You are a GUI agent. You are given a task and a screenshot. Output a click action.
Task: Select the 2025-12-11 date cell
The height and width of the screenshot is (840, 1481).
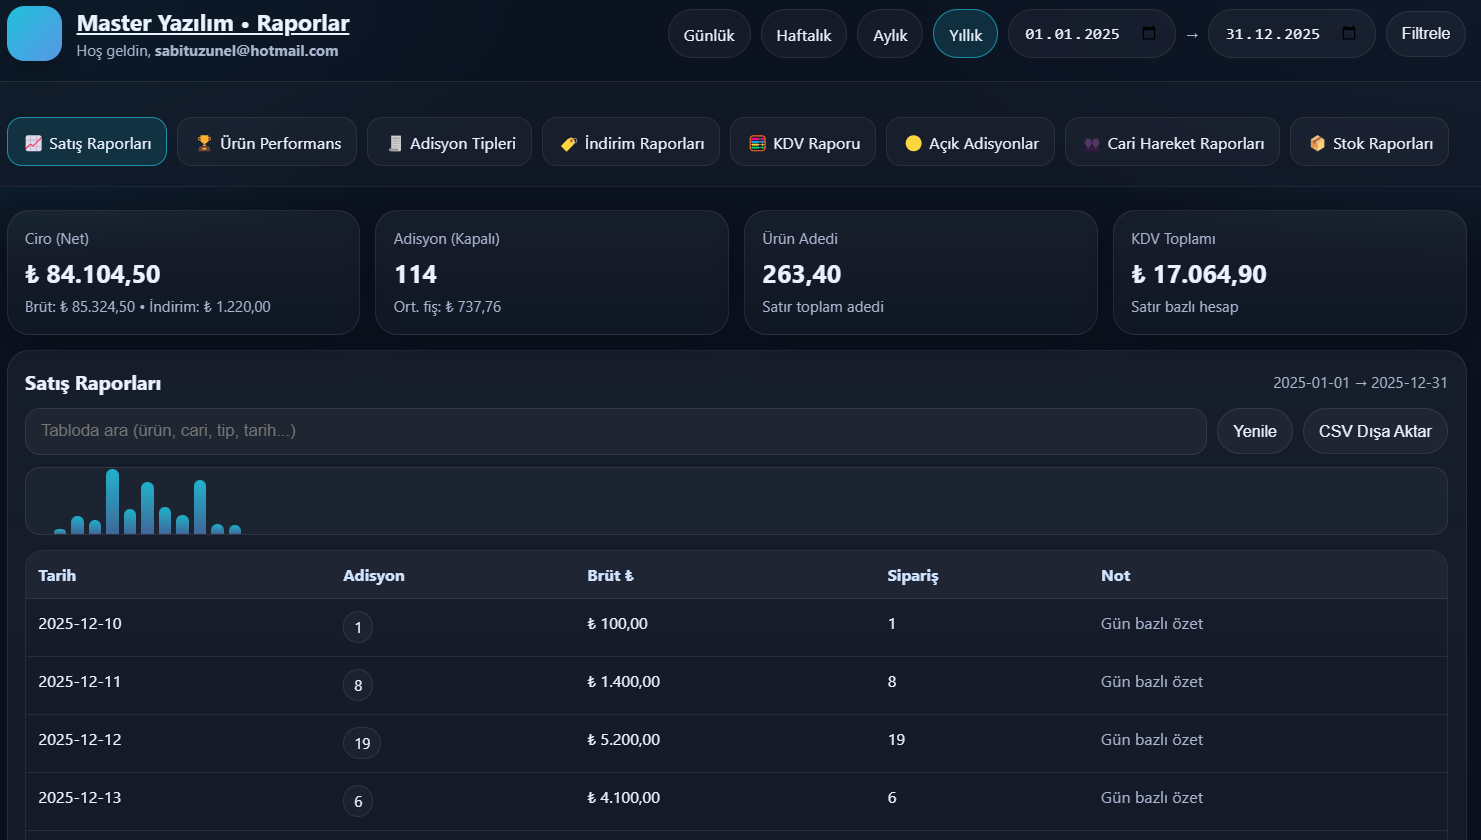point(80,681)
